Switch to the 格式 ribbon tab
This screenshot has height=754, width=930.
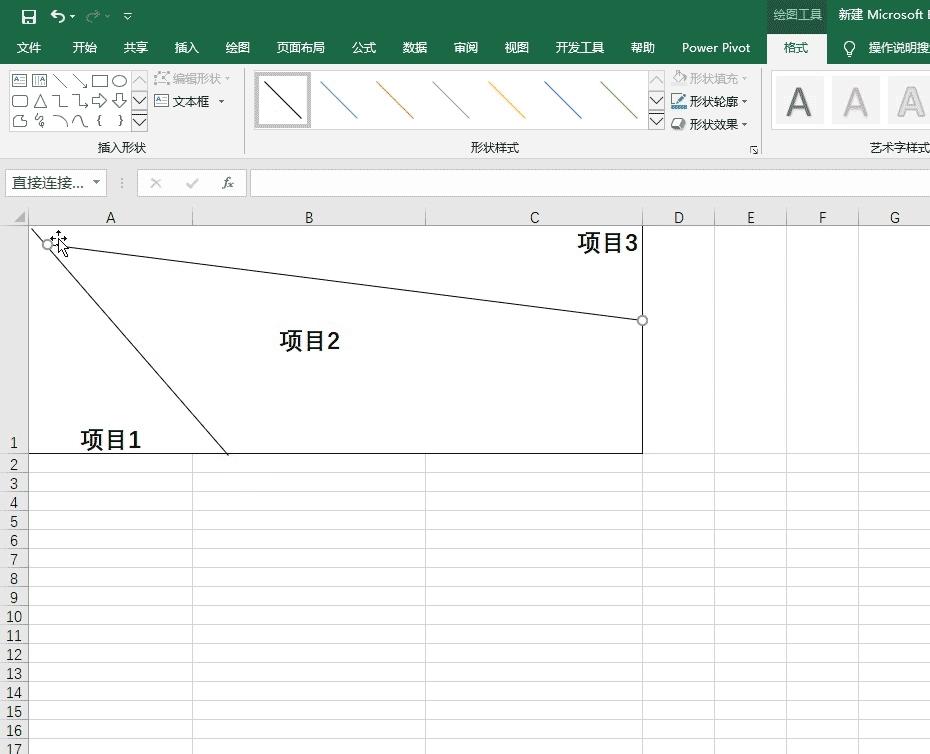click(x=795, y=47)
